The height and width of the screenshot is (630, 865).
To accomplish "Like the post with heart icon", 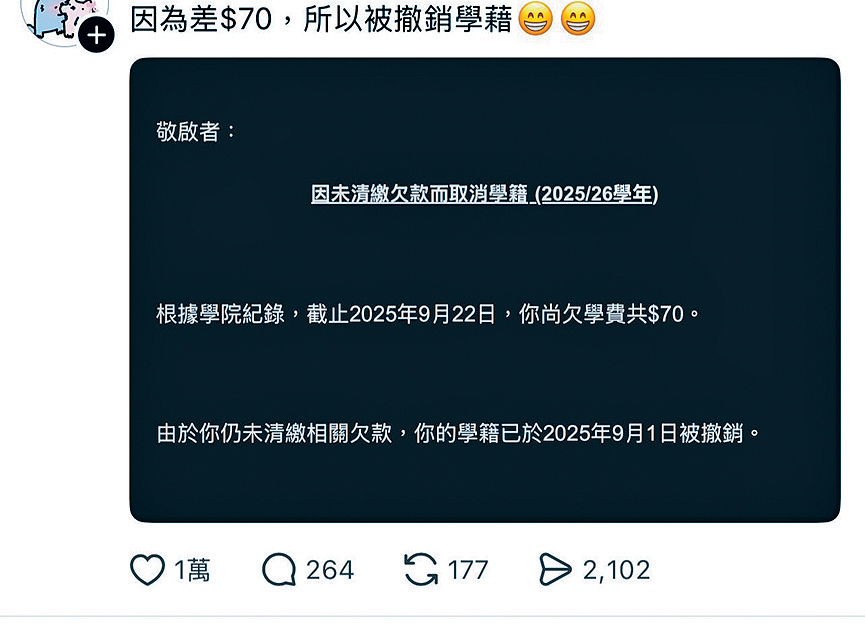I will [147, 570].
